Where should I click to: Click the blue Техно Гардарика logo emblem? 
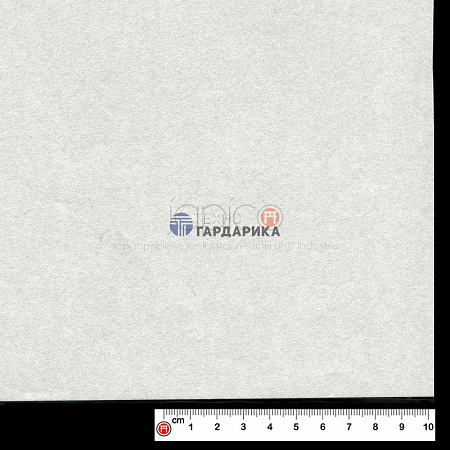181,225
